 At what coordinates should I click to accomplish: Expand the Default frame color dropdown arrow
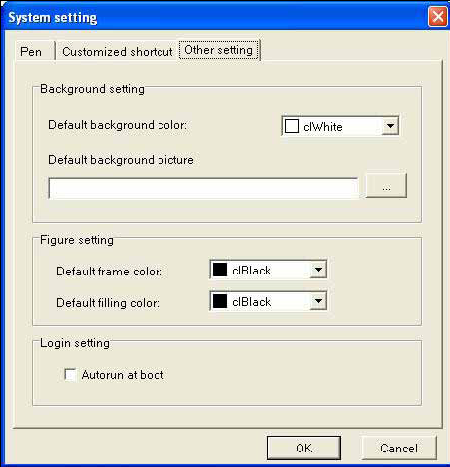pyautogui.click(x=318, y=269)
